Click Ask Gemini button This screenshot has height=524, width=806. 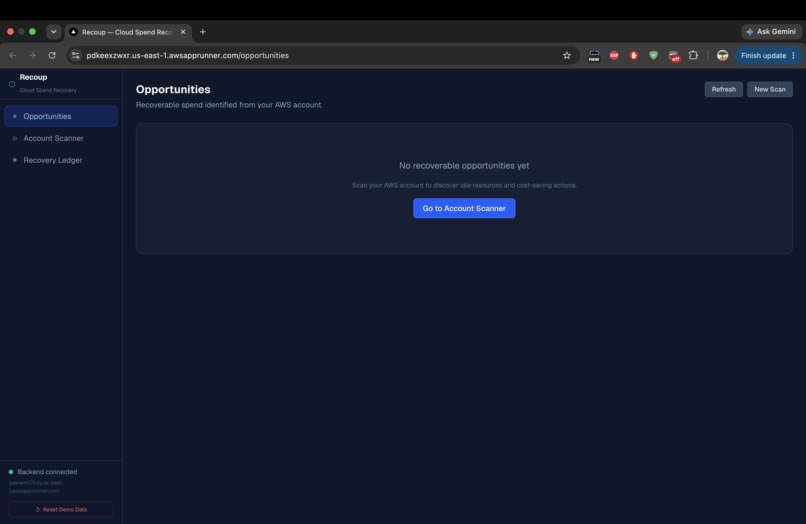coord(772,32)
